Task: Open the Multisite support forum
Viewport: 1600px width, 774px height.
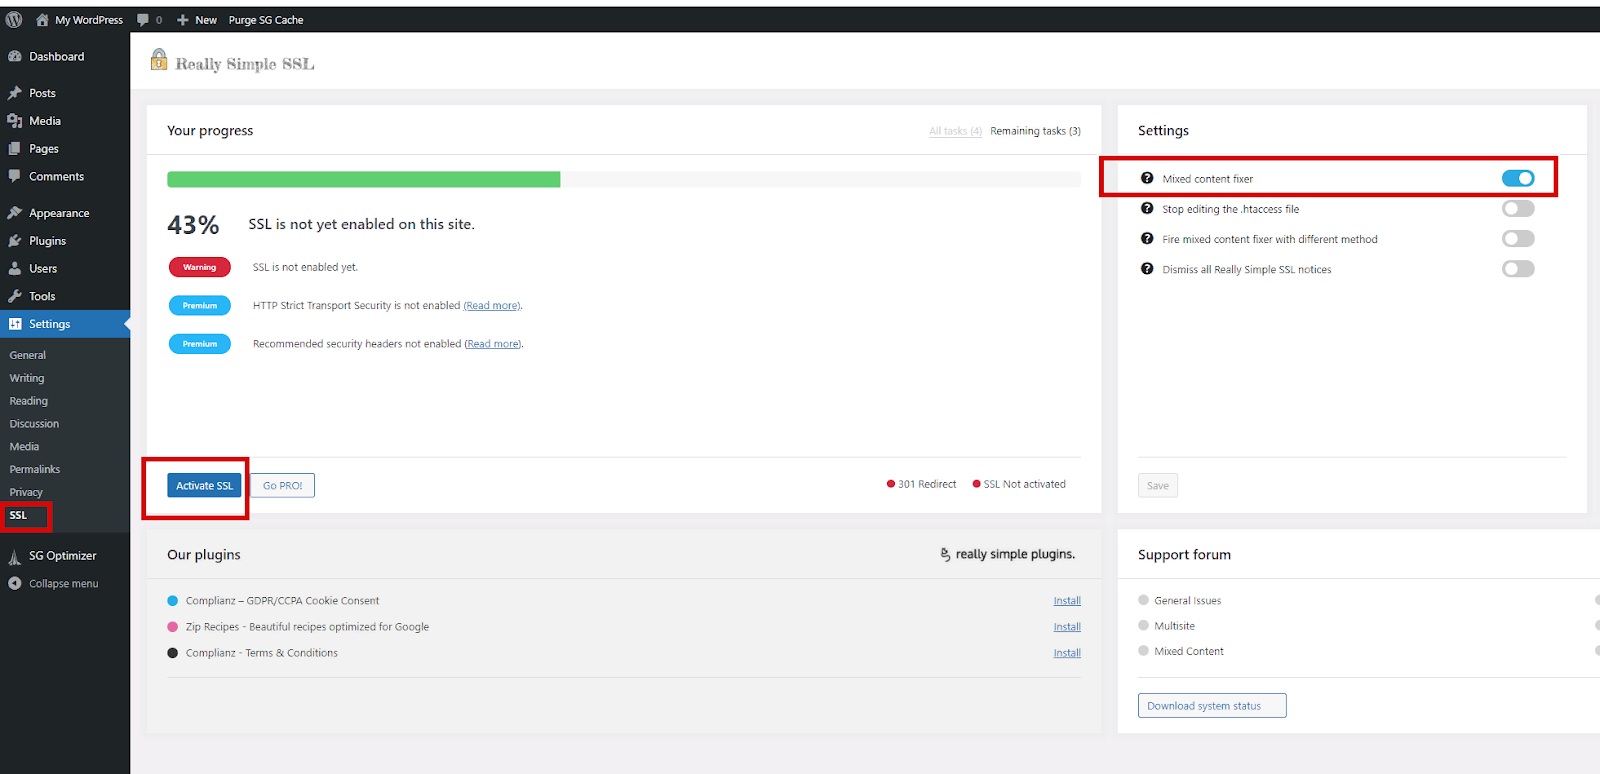Action: tap(1174, 626)
